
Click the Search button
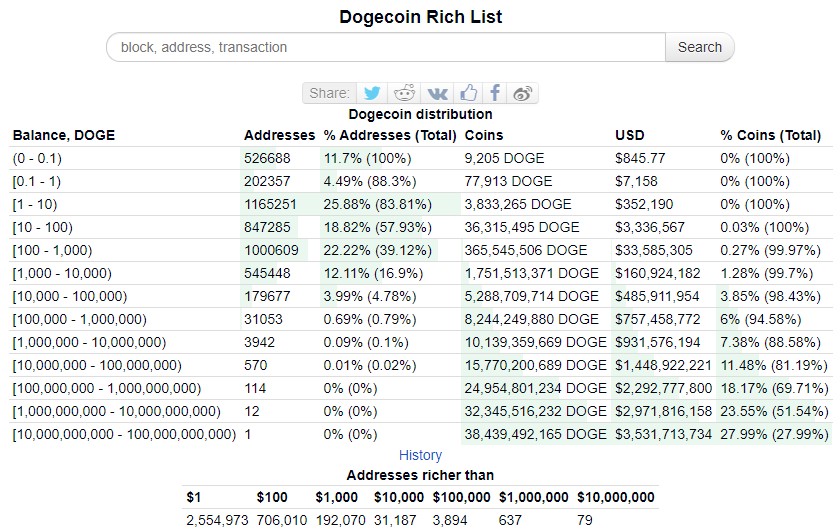[x=699, y=47]
